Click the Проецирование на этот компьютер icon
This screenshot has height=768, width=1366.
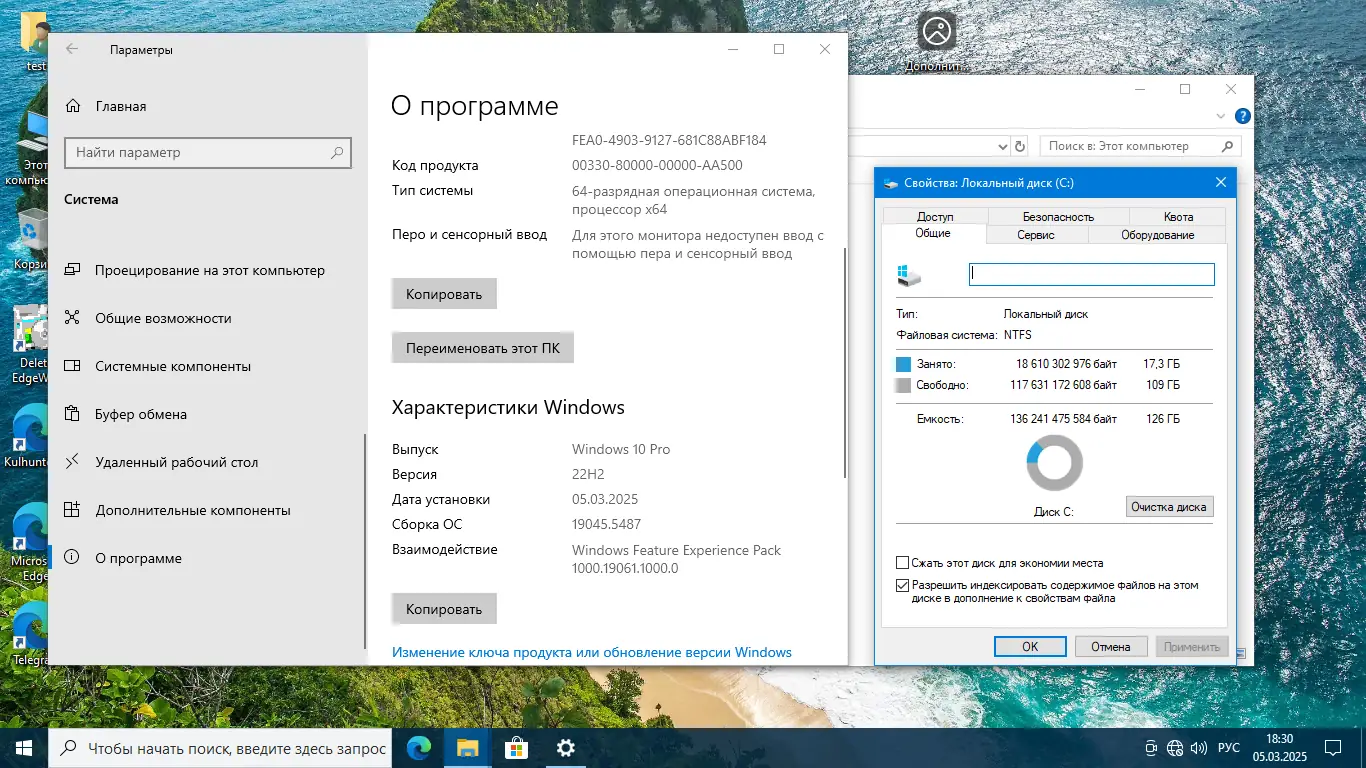tap(72, 270)
